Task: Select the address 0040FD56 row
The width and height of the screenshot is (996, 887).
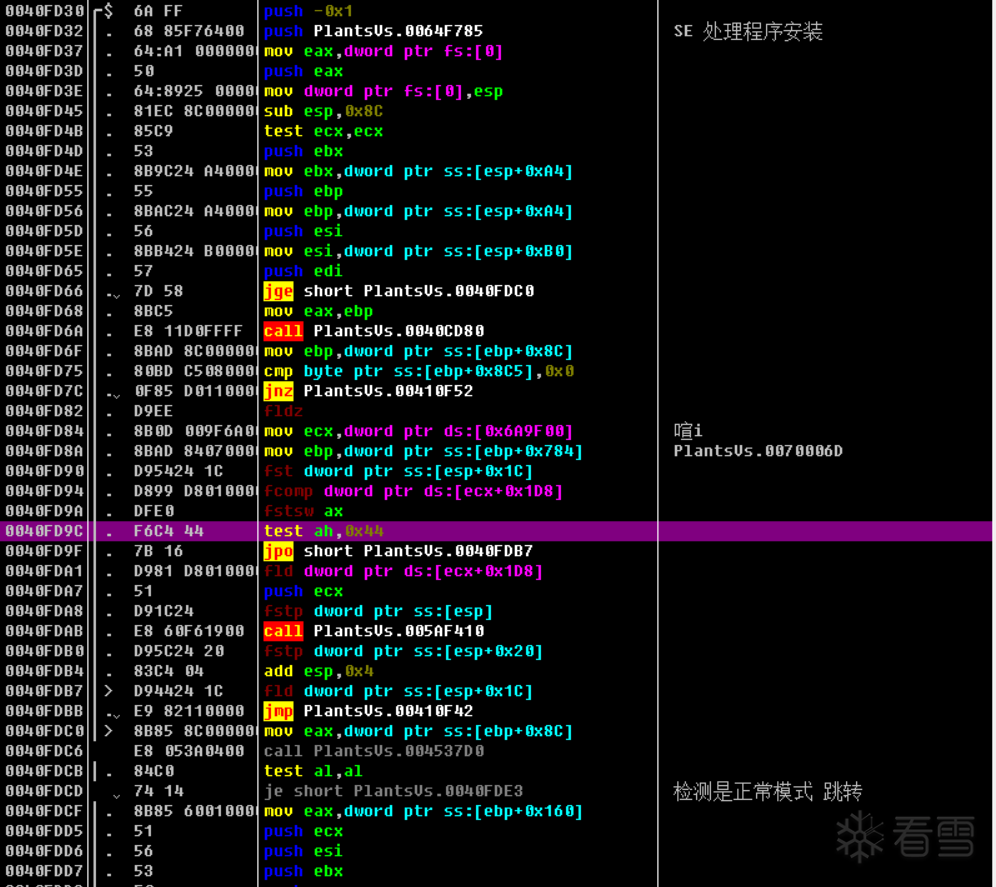Action: coord(44,211)
